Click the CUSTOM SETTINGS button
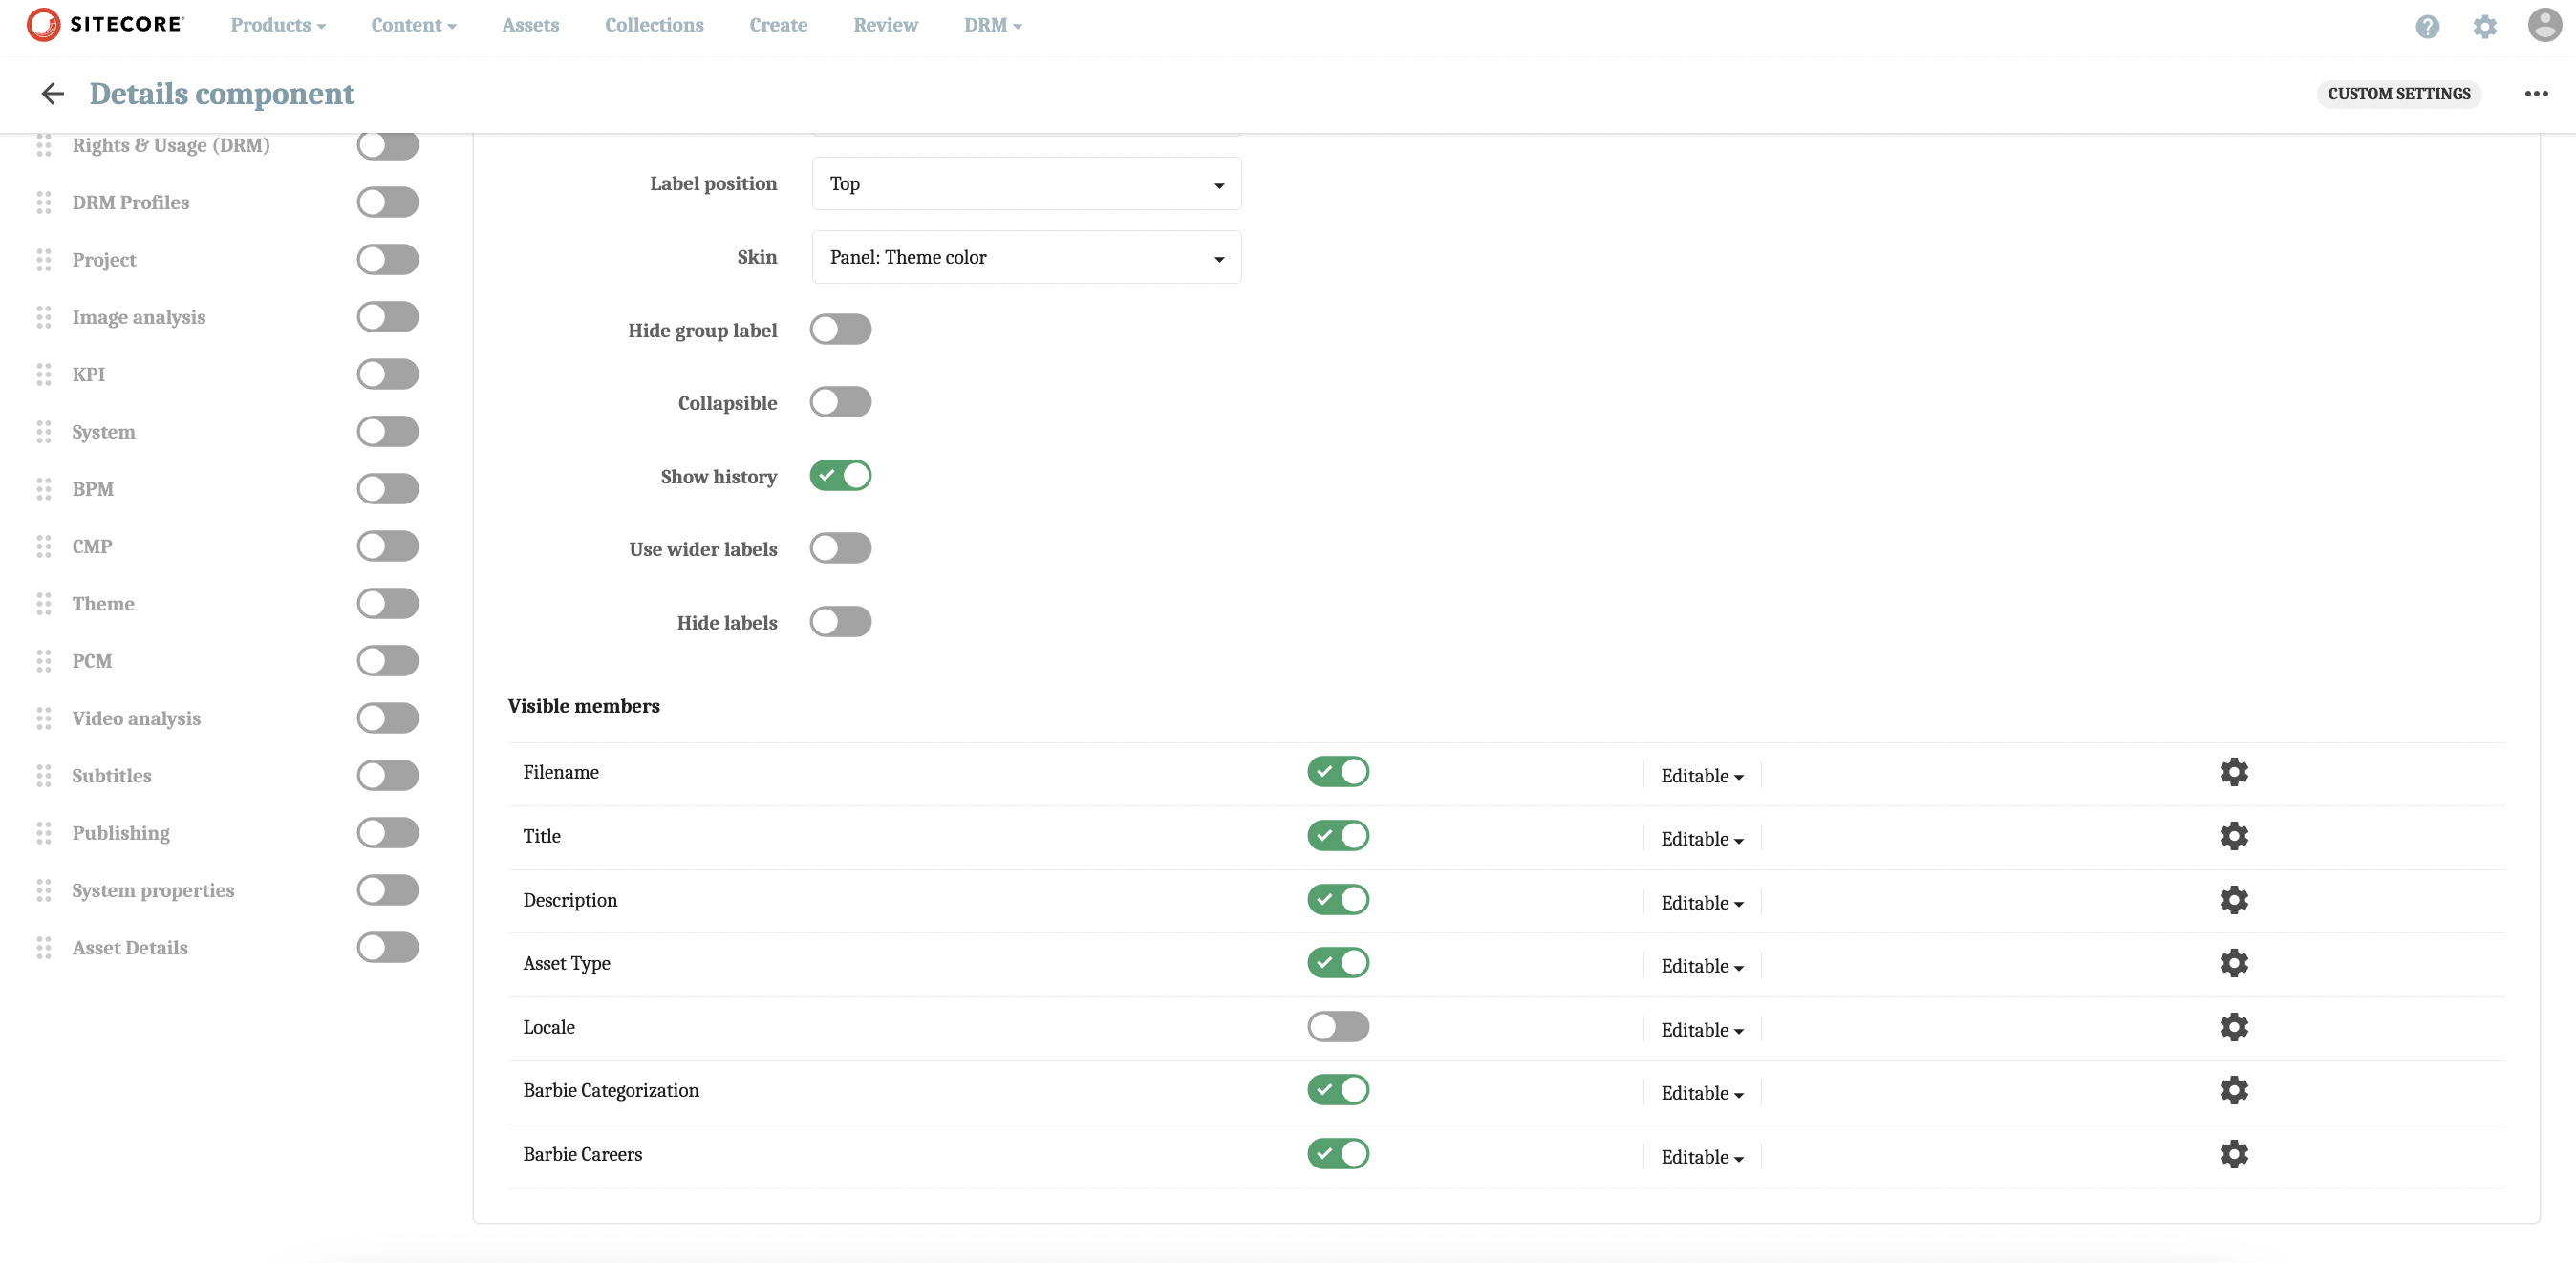 coord(2399,93)
